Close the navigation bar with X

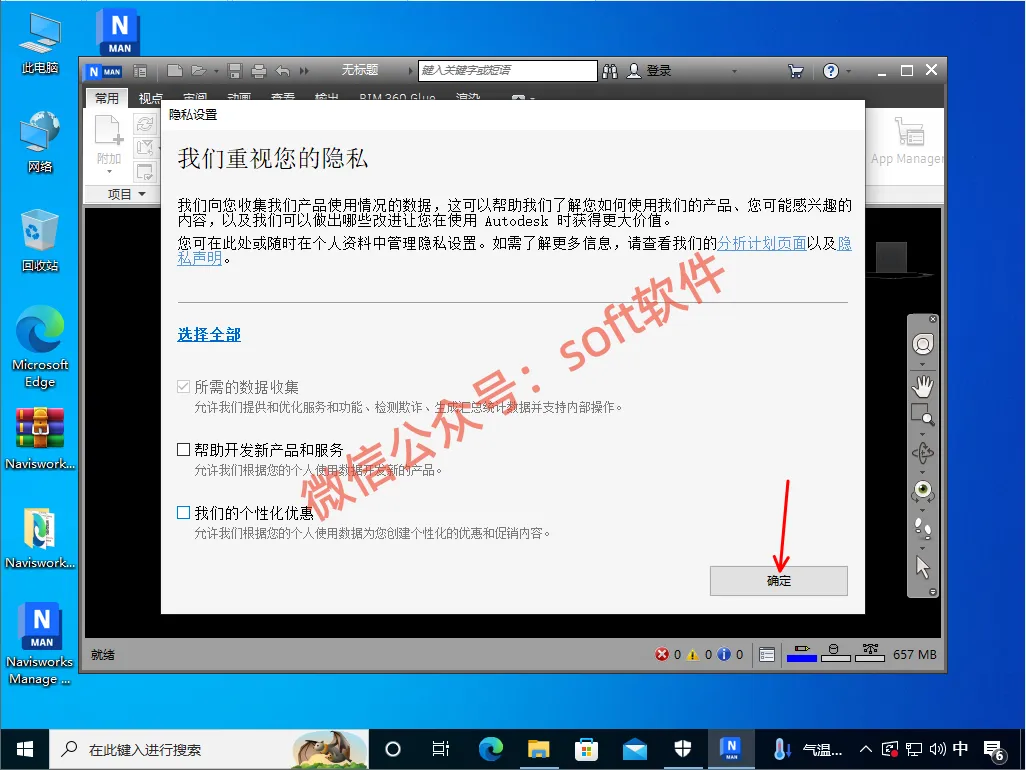[933, 319]
